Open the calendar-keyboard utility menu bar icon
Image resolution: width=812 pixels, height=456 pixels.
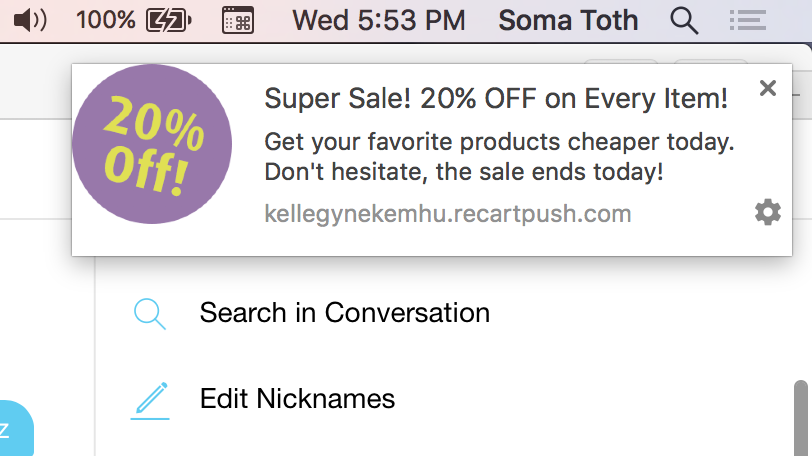pos(238,21)
